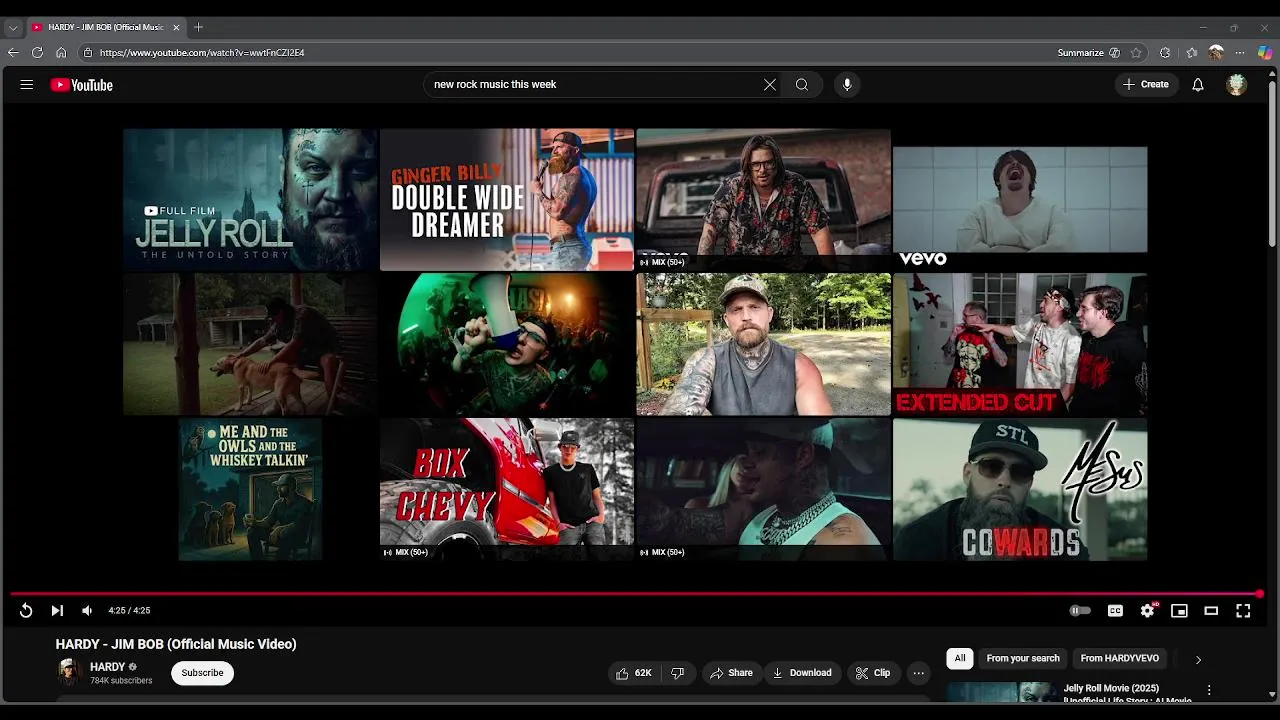Viewport: 1280px width, 720px height.
Task: Open the Copilot sidebar icon
Action: (x=1265, y=53)
